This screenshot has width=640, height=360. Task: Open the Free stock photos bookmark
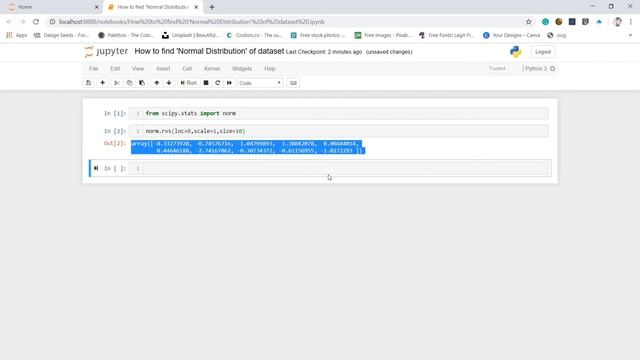pos(318,36)
